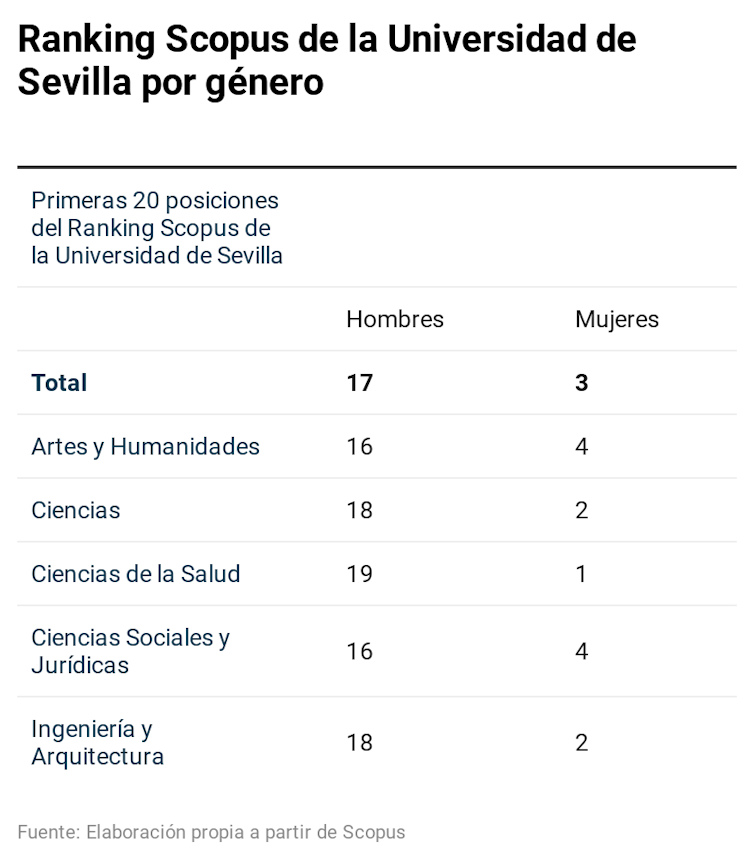
Task: Click the 'Fuente: Elaboración propia' source note
Action: click(211, 832)
